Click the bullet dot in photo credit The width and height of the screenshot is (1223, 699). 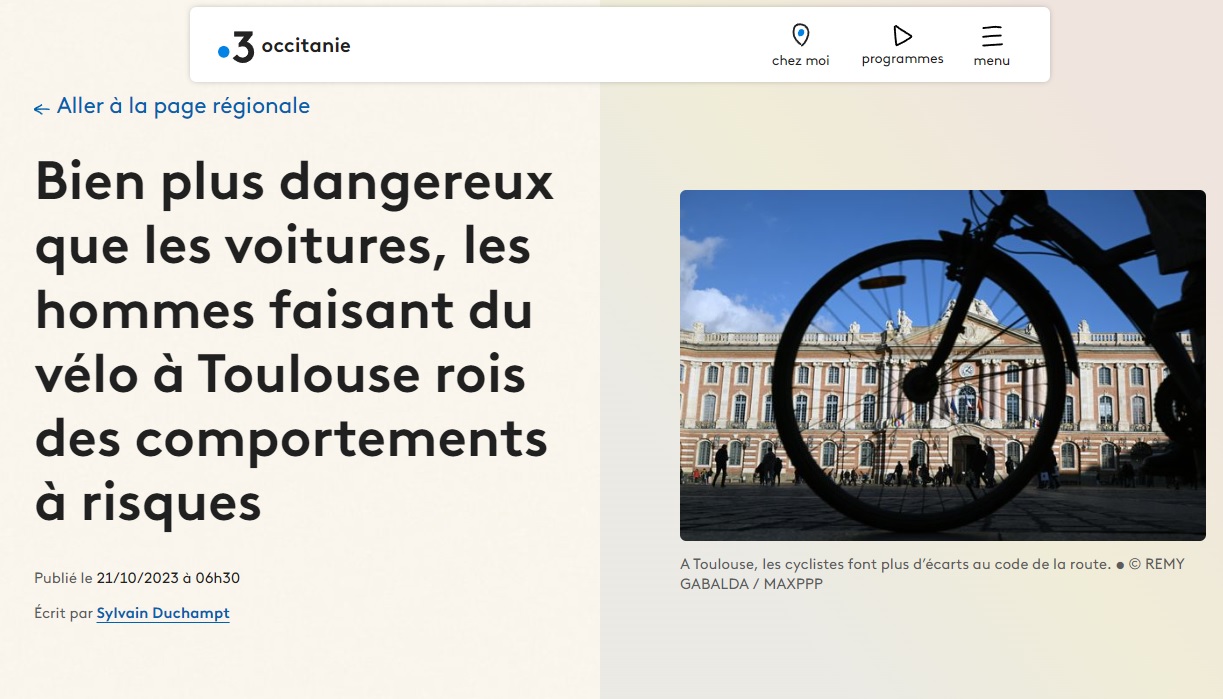[x=1120, y=565]
